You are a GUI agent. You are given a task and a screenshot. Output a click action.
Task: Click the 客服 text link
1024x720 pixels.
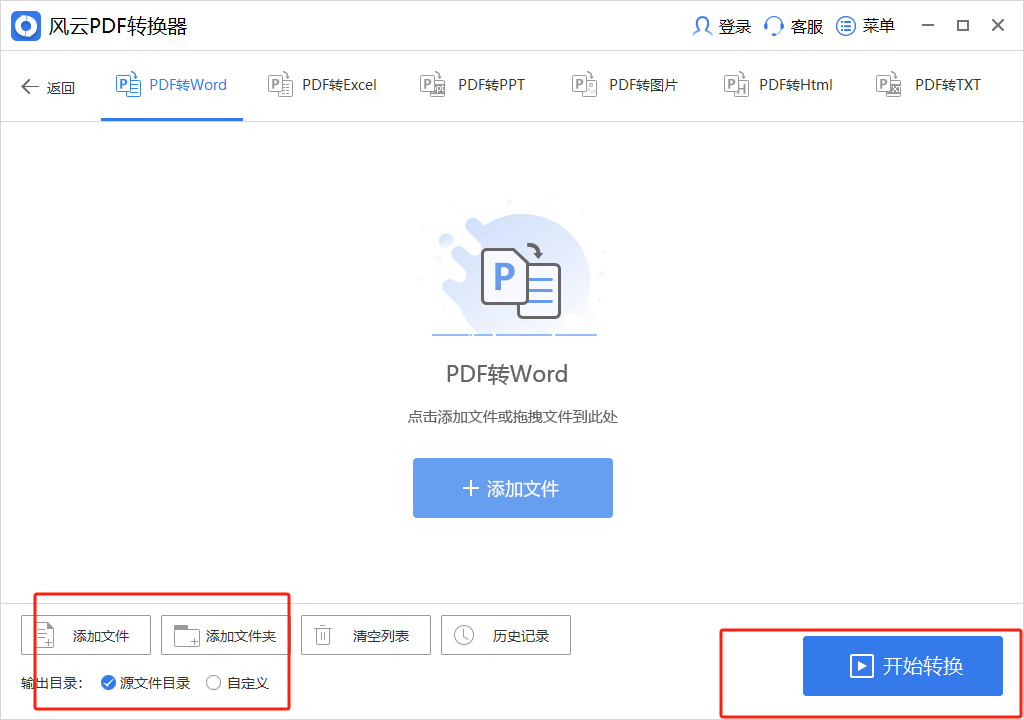pyautogui.click(x=807, y=27)
